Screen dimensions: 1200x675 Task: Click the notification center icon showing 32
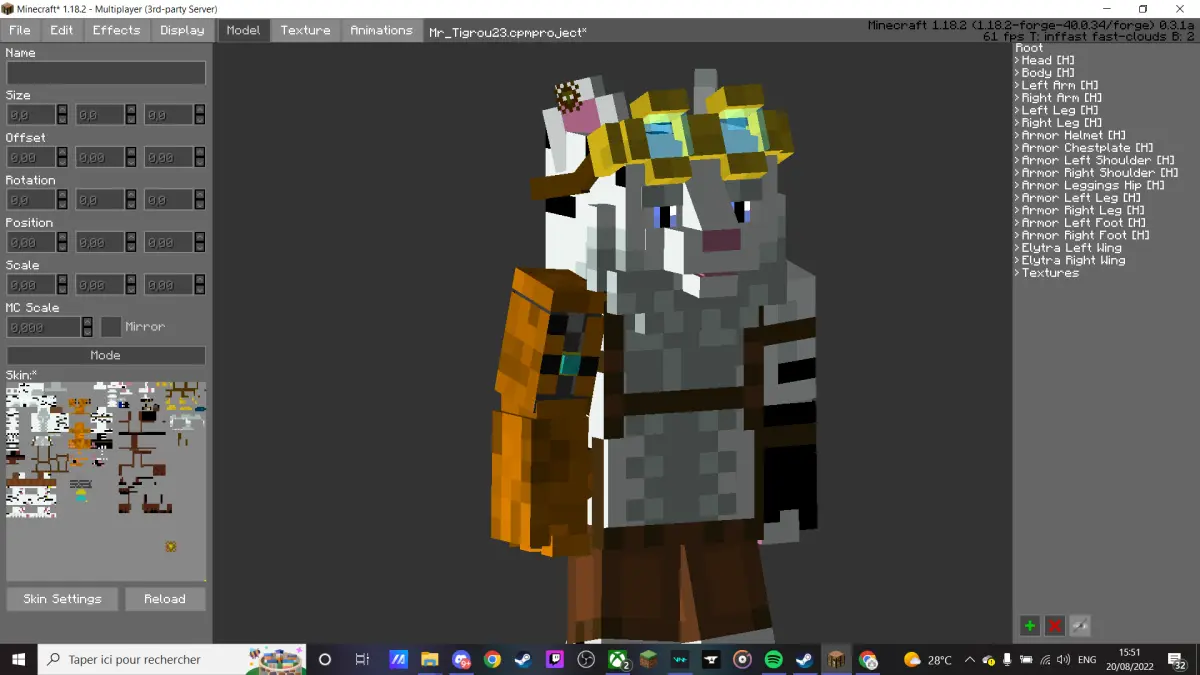[1179, 660]
